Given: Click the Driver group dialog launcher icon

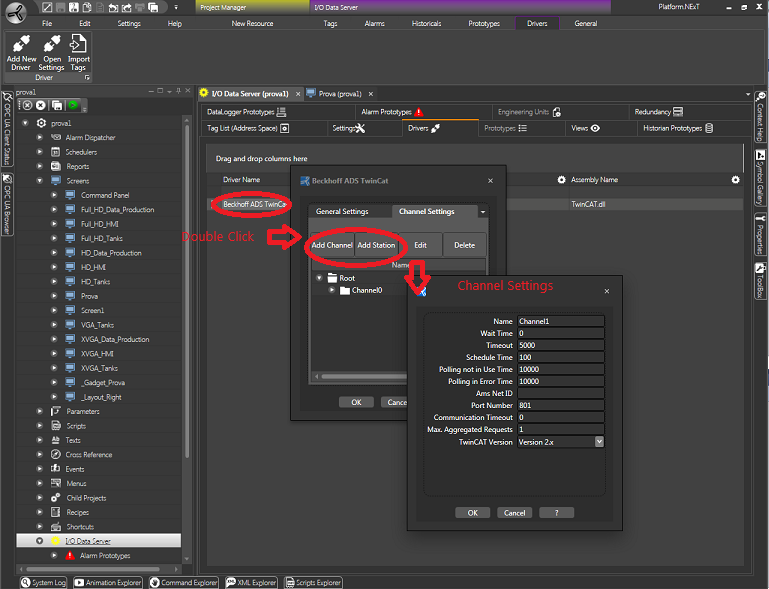Looking at the screenshot, I should click(87, 77).
